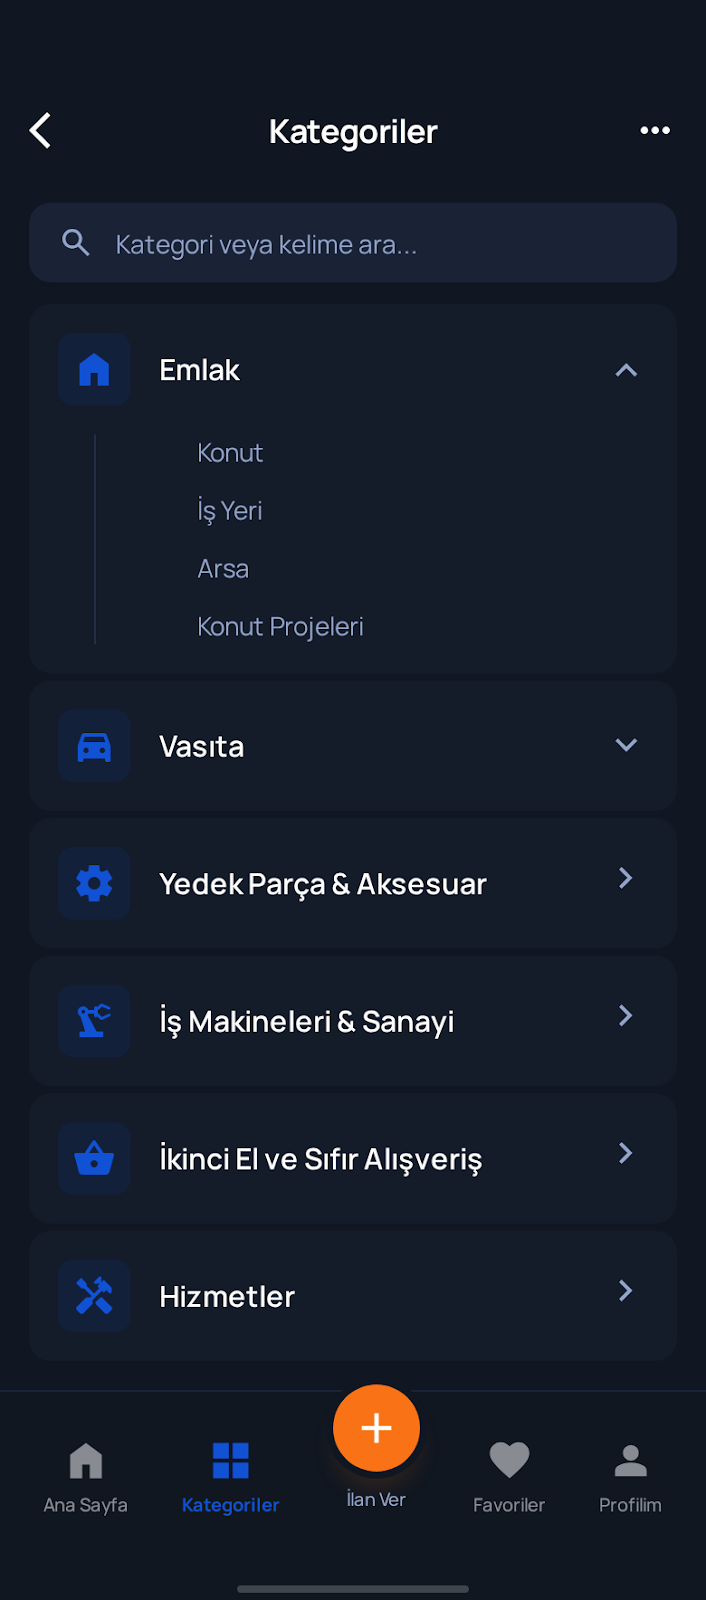This screenshot has height=1600, width=706.
Task: Tap the Profilim person icon
Action: click(x=630, y=1459)
